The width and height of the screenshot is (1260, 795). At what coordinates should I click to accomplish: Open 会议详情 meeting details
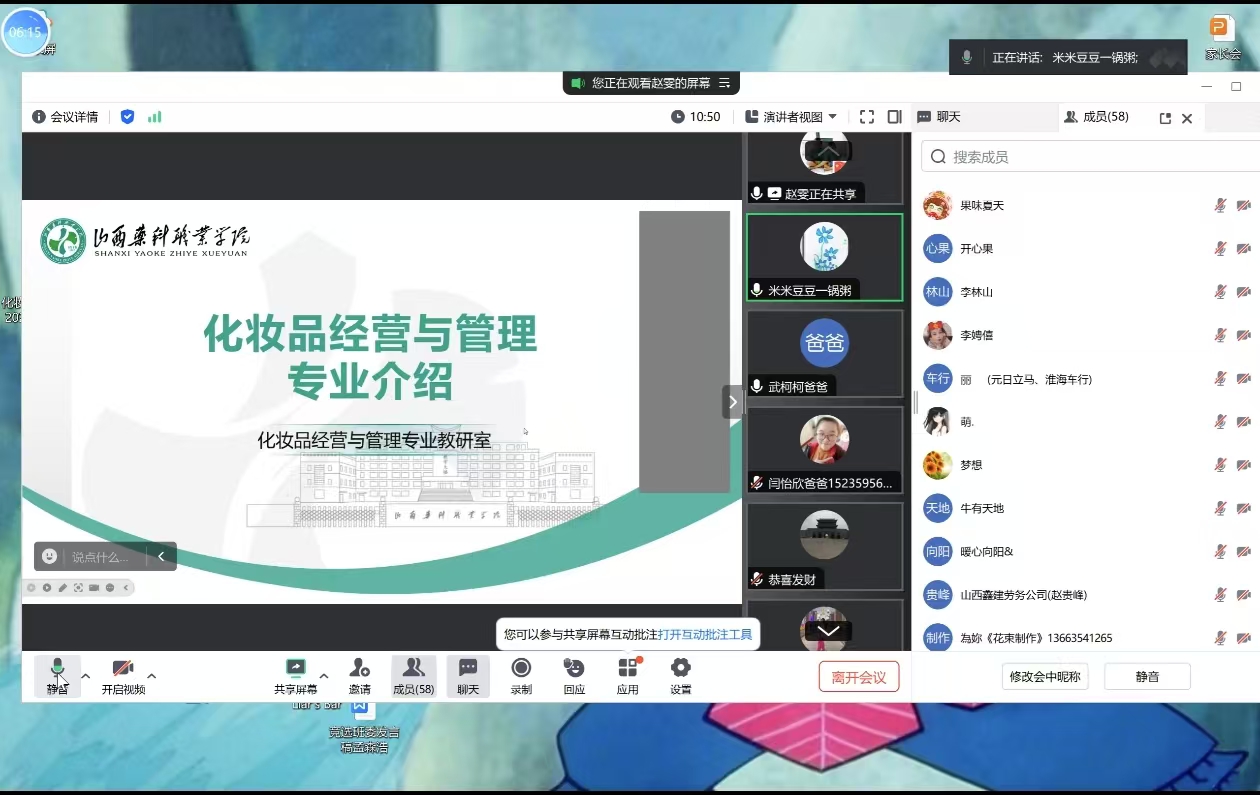tap(66, 117)
